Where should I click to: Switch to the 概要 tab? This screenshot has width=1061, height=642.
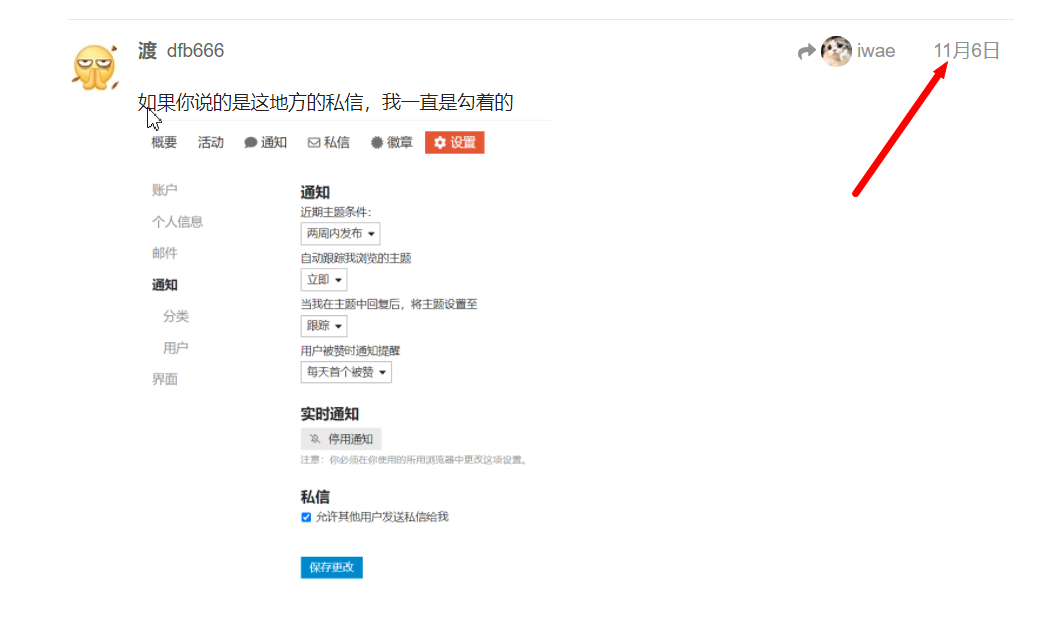164,142
